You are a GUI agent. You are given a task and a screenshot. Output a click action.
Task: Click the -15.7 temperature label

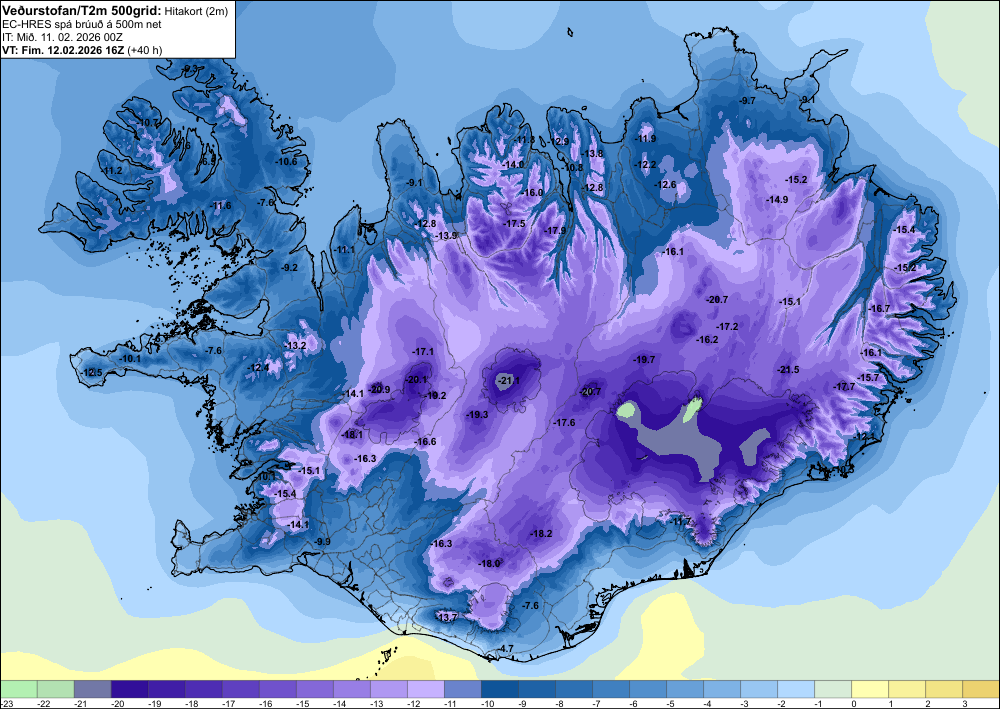coord(868,377)
